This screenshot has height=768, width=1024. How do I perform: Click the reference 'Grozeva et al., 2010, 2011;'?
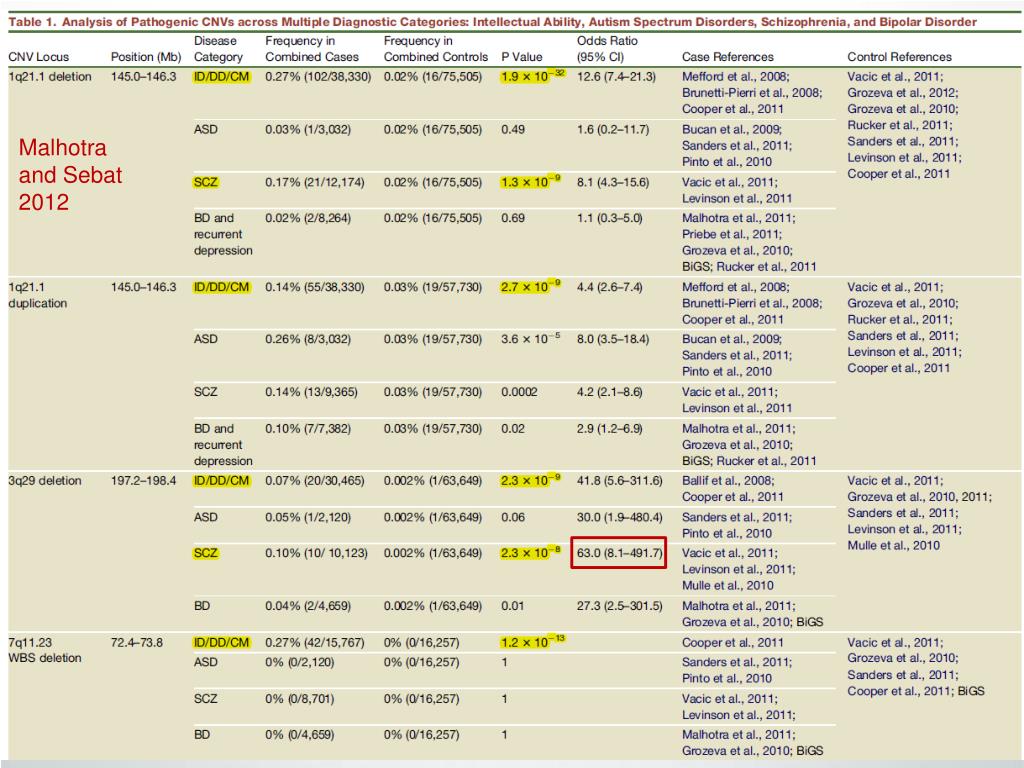pos(920,497)
